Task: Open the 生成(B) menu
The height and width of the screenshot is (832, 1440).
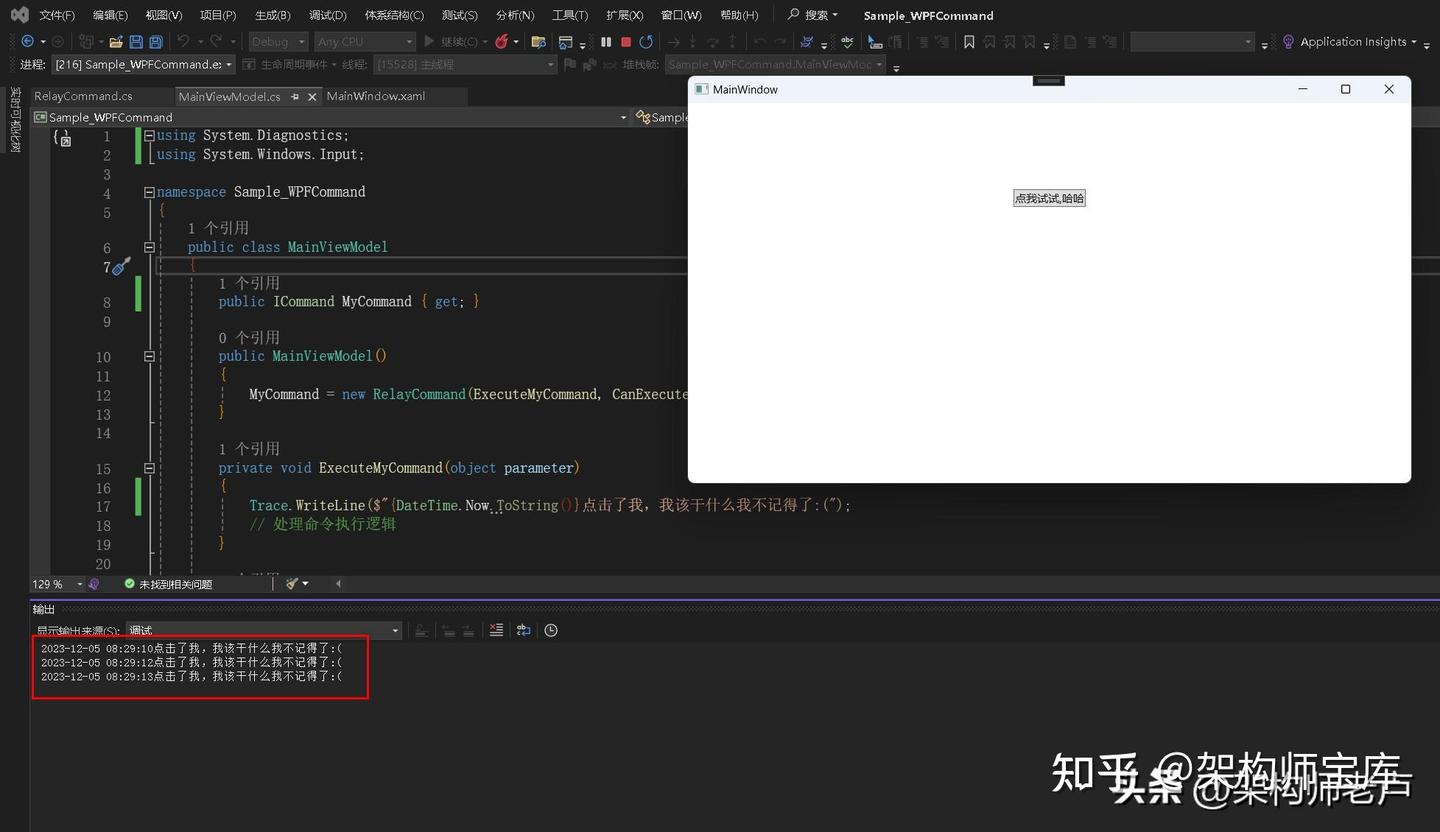Action: click(x=273, y=15)
